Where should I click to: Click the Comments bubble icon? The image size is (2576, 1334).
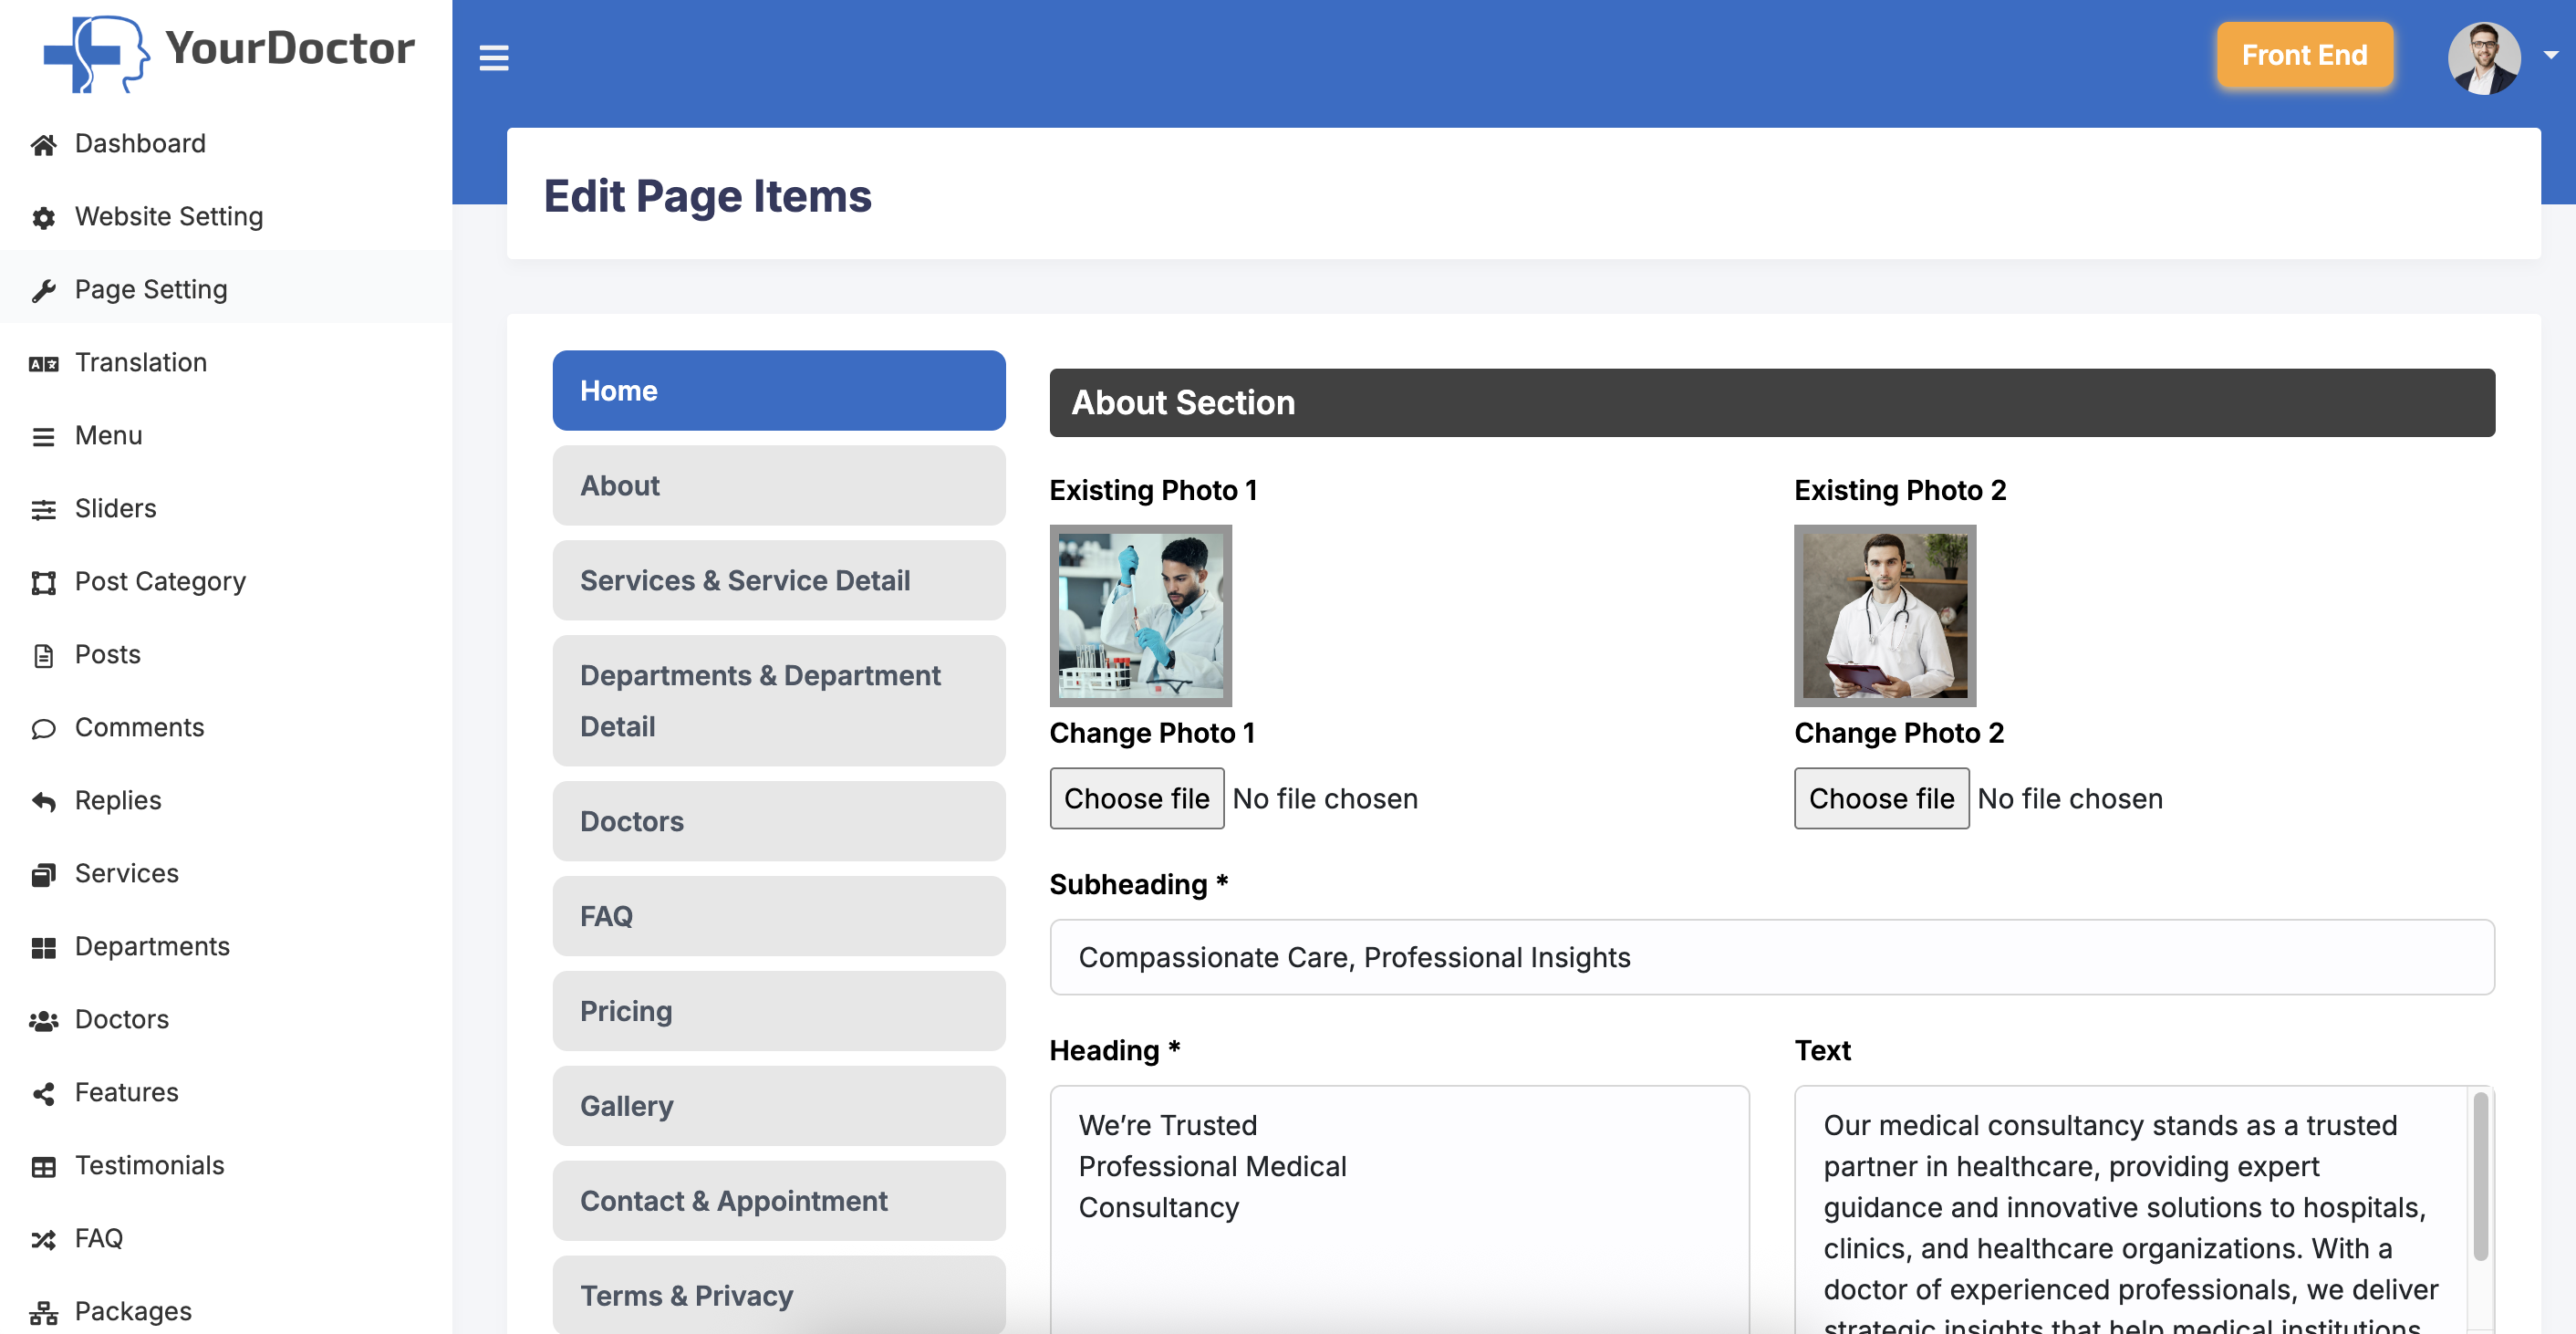[43, 729]
